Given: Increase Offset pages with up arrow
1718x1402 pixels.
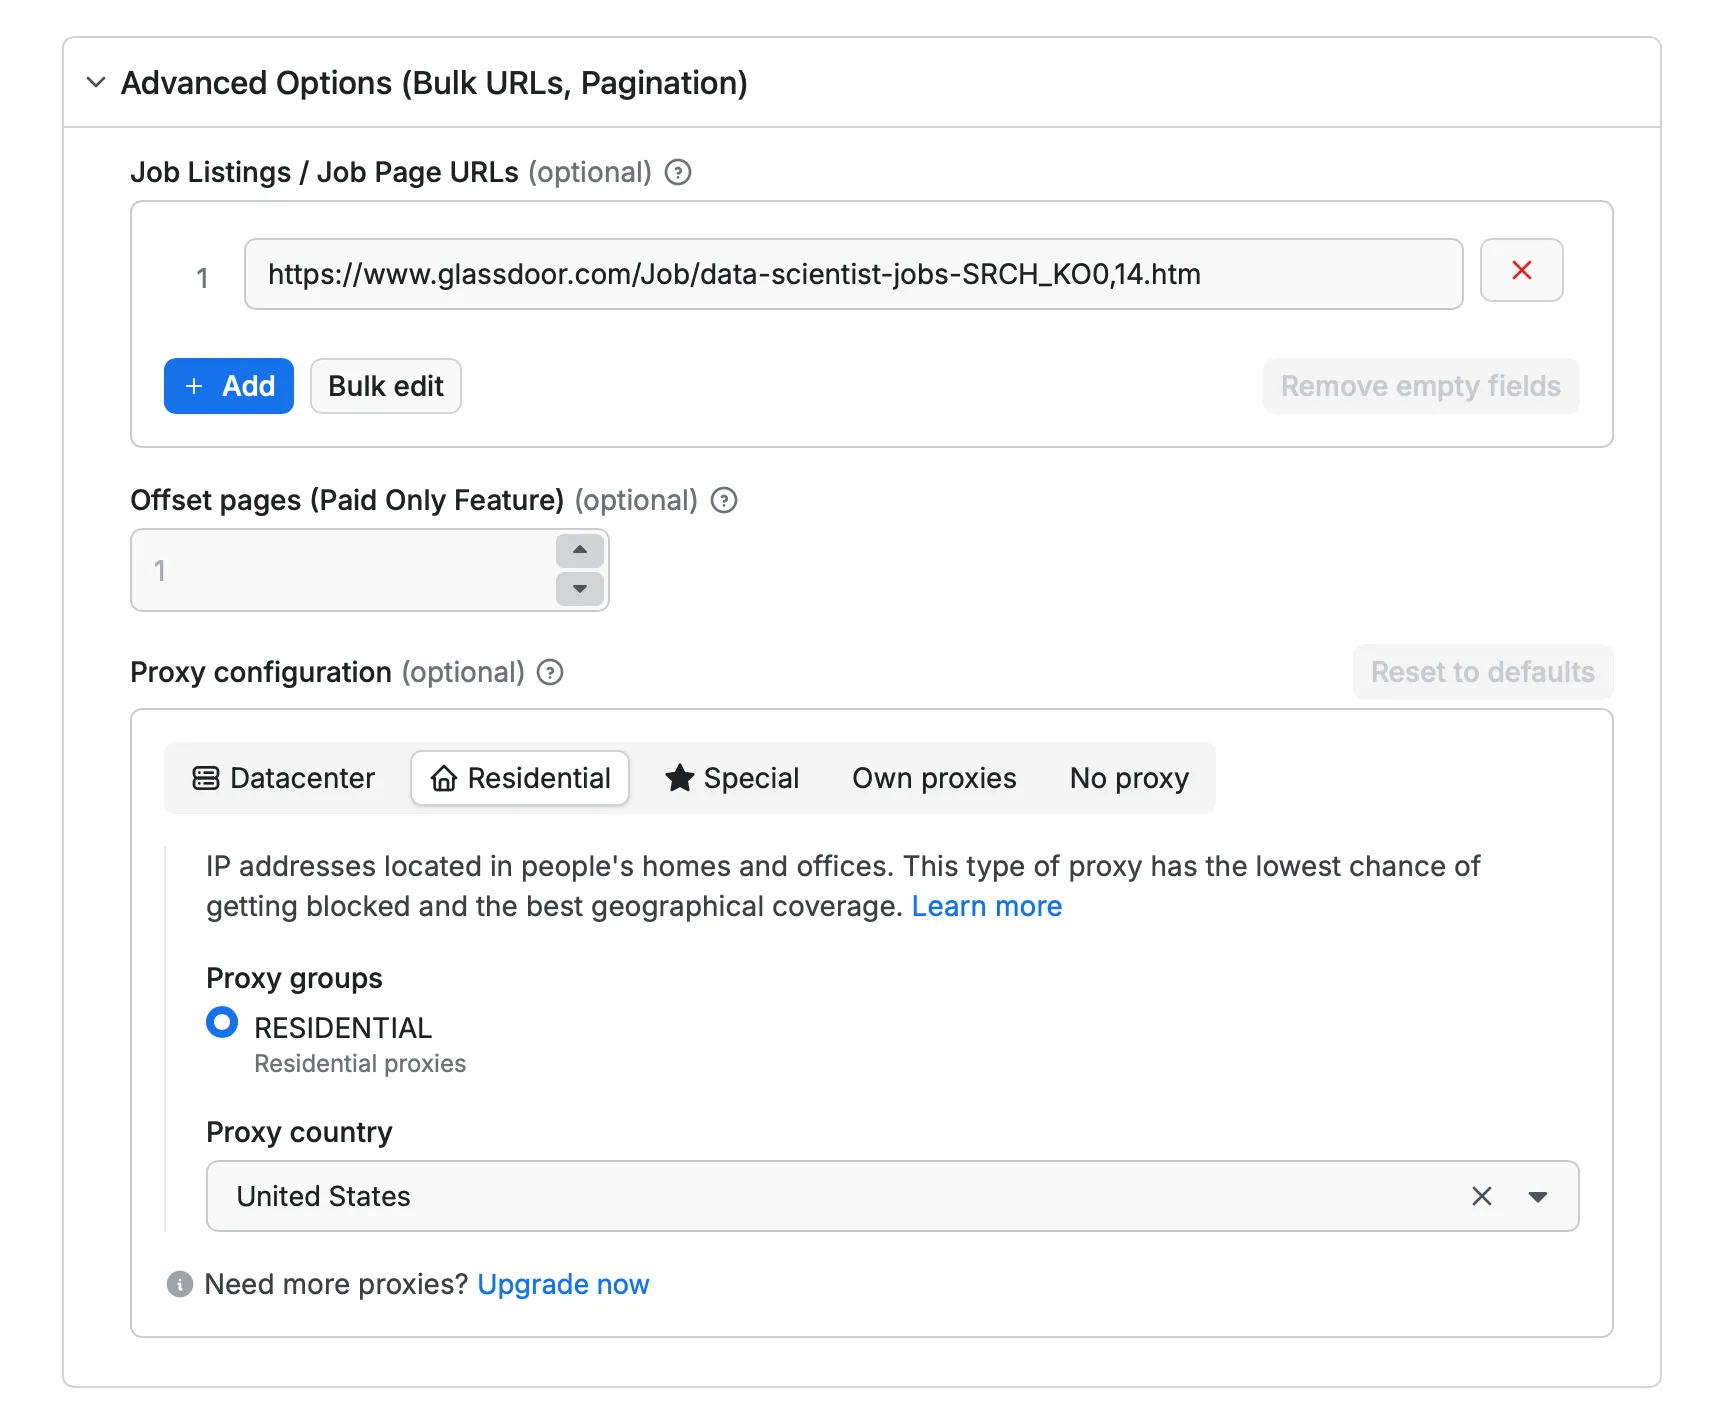Looking at the screenshot, I should click(x=579, y=551).
